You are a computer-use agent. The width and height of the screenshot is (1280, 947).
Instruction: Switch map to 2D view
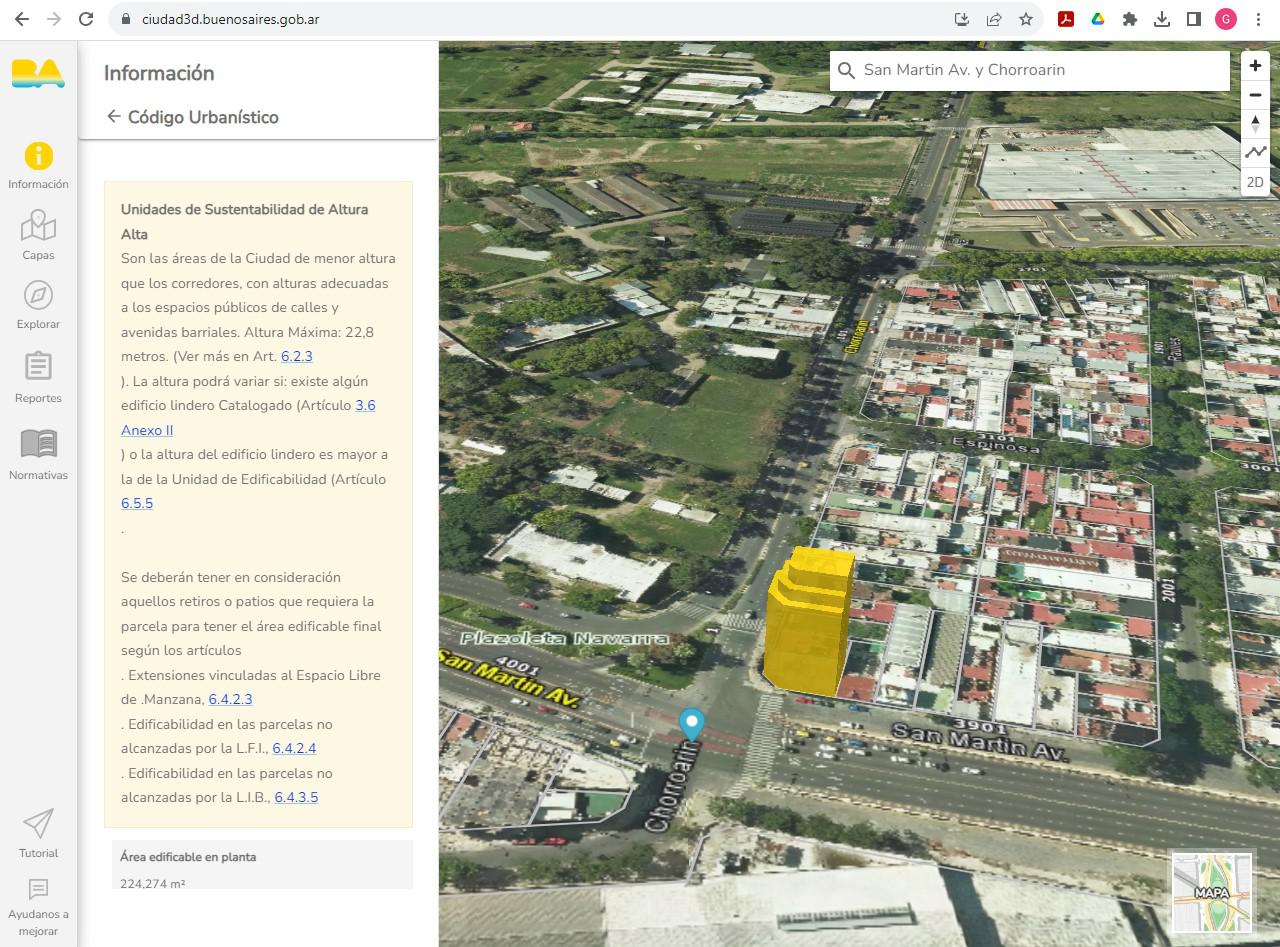pyautogui.click(x=1255, y=182)
